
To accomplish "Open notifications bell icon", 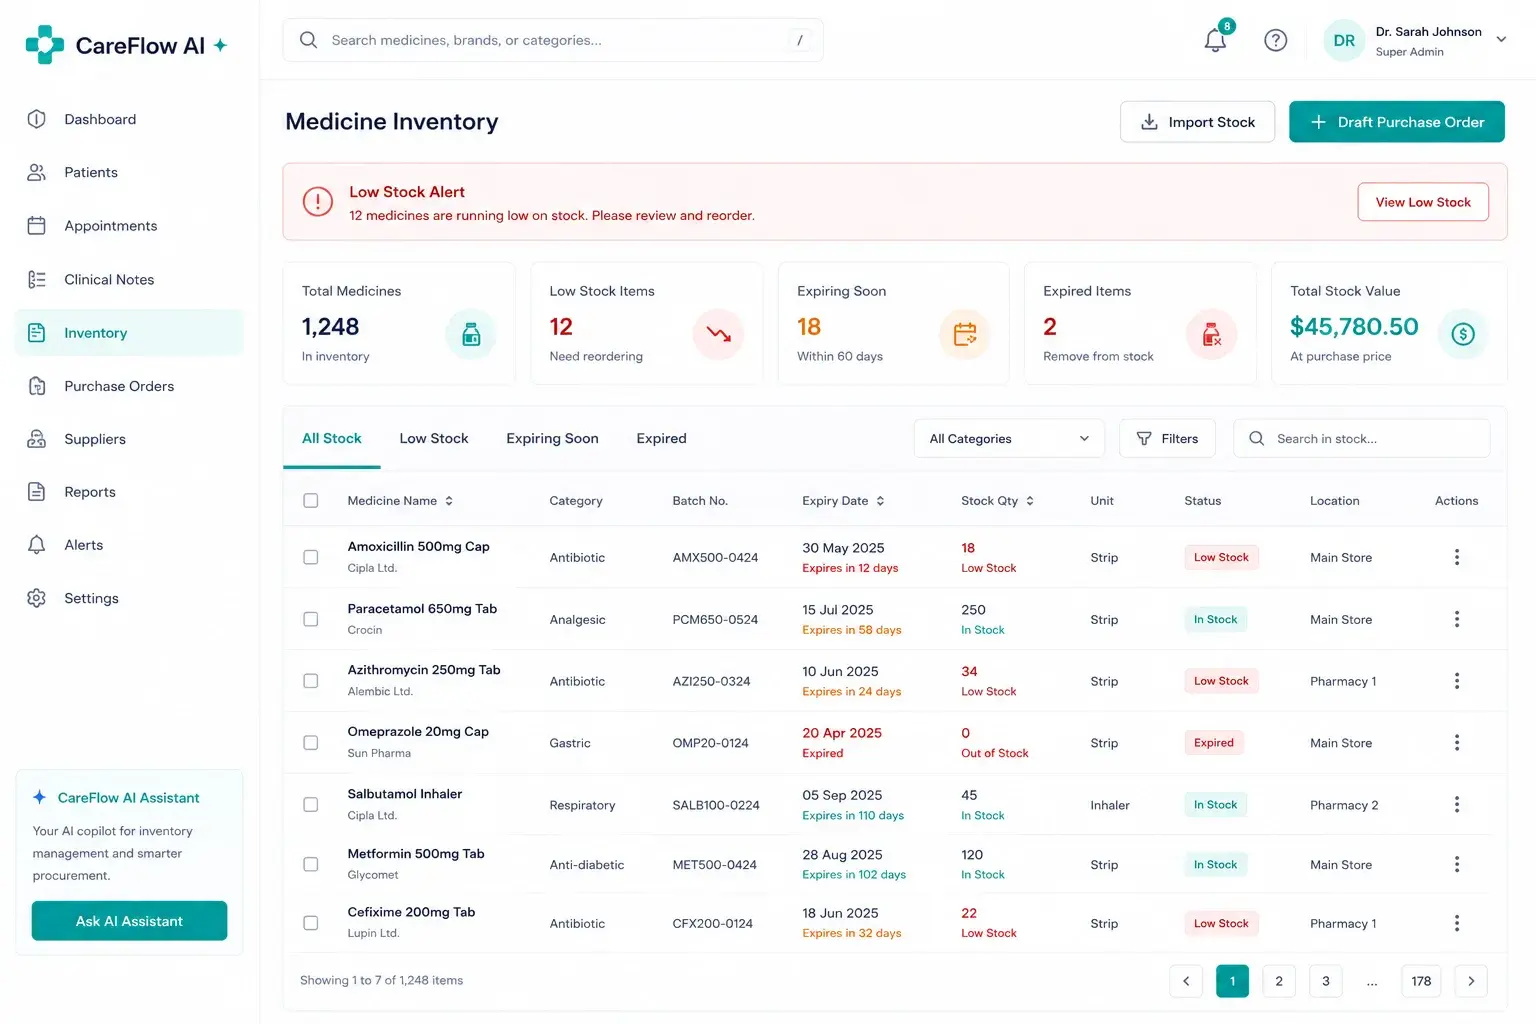I will [x=1215, y=41].
